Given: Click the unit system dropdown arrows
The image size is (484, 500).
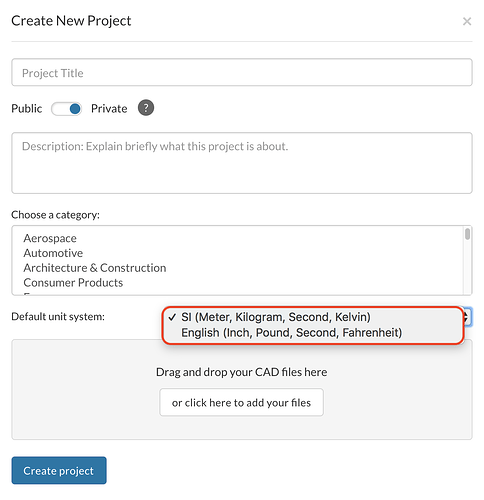Looking at the screenshot, I should coord(467,317).
